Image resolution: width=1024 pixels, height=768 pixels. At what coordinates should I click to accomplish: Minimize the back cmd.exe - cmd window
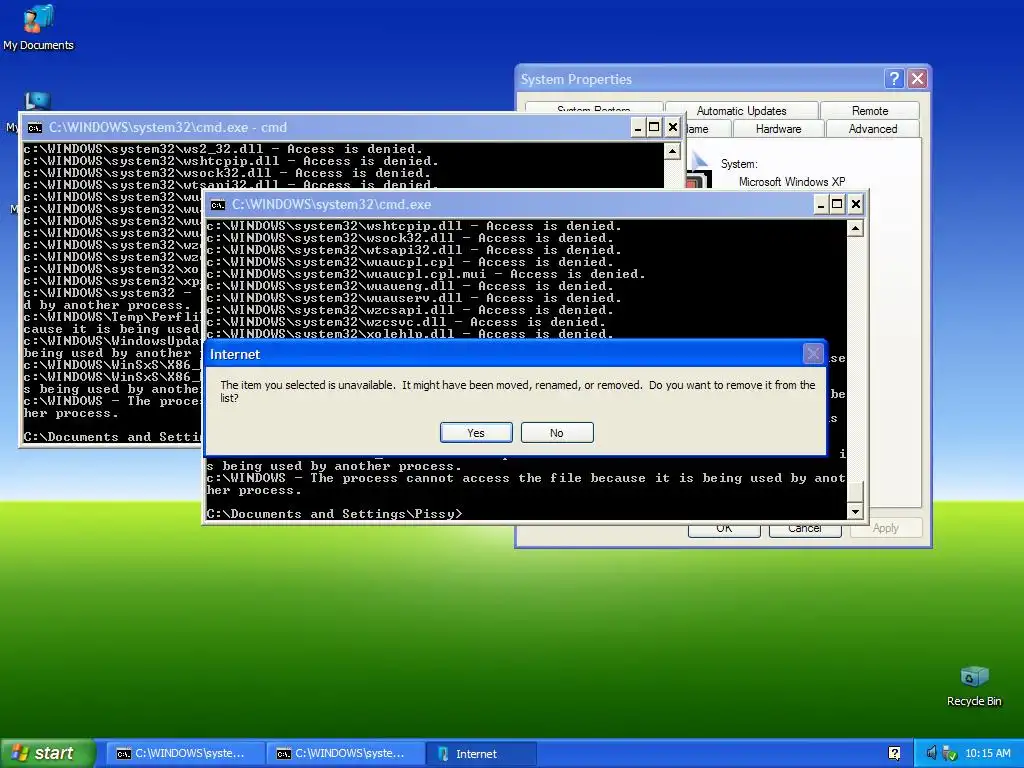(x=638, y=127)
